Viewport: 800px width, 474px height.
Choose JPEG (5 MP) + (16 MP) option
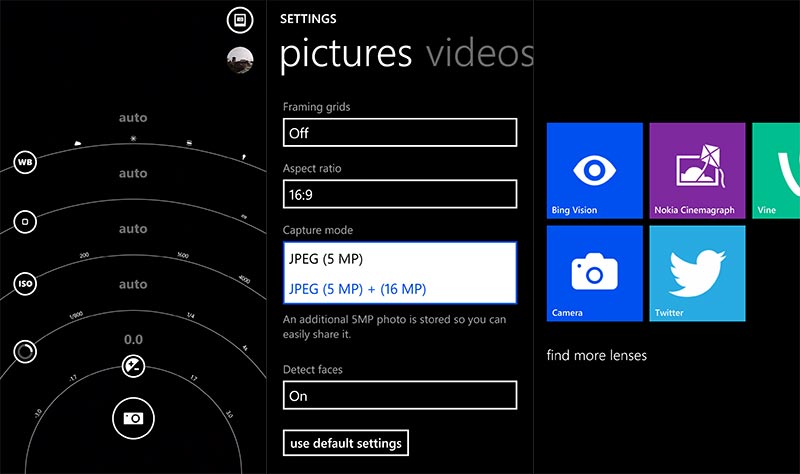[399, 289]
